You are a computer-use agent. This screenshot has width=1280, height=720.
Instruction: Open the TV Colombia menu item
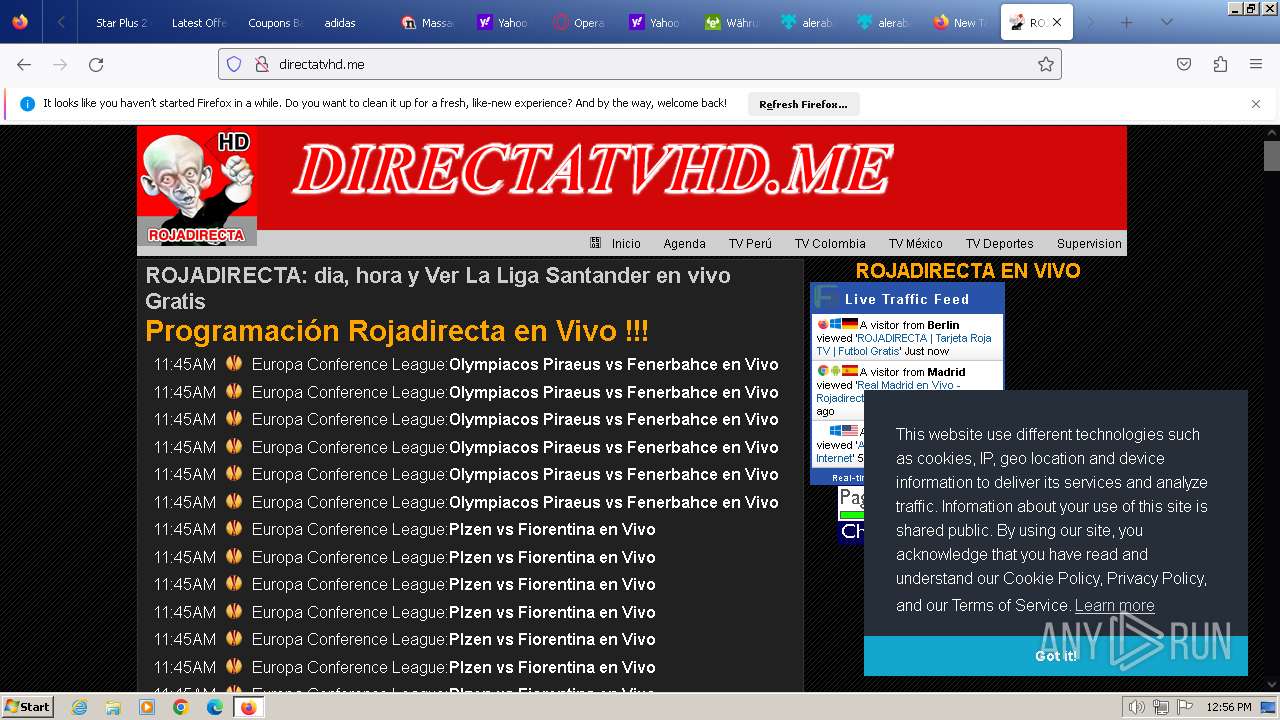830,243
